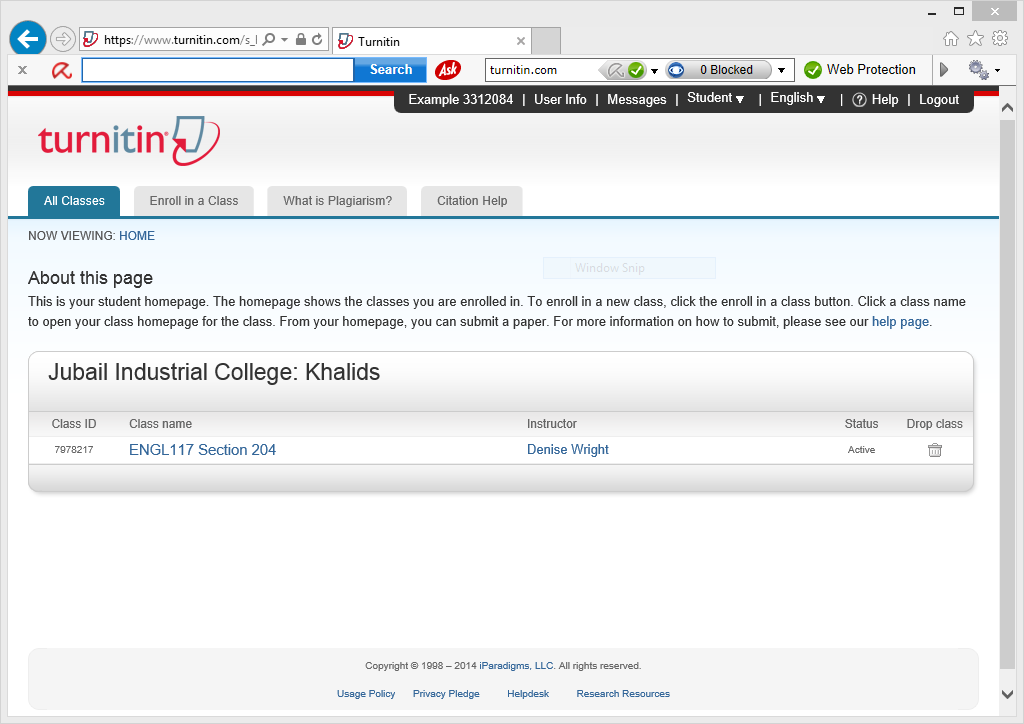Viewport: 1024px width, 724px height.
Task: Open favorites star icon
Action: point(975,39)
